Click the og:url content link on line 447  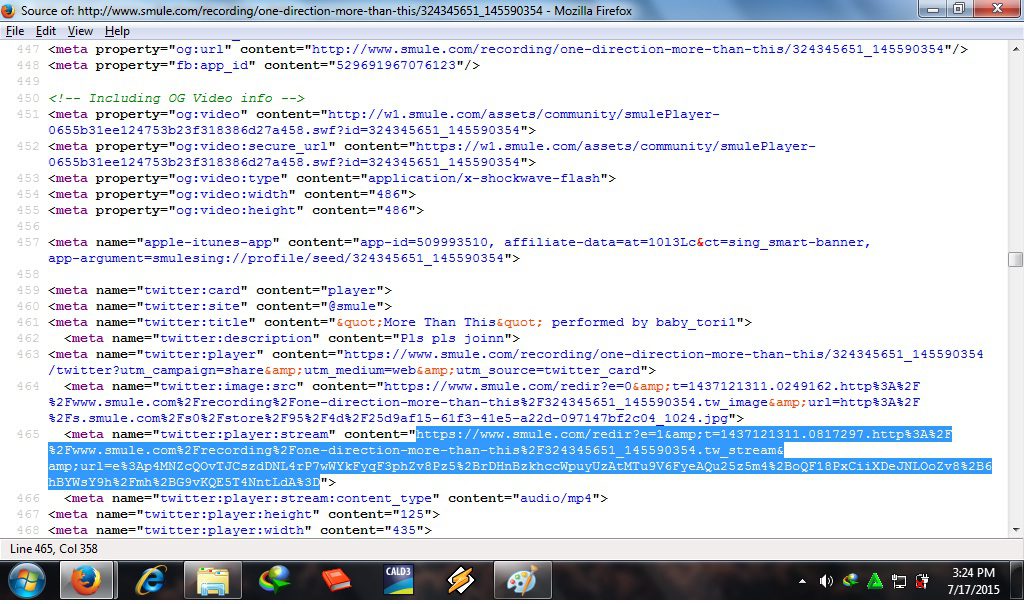[628, 49]
